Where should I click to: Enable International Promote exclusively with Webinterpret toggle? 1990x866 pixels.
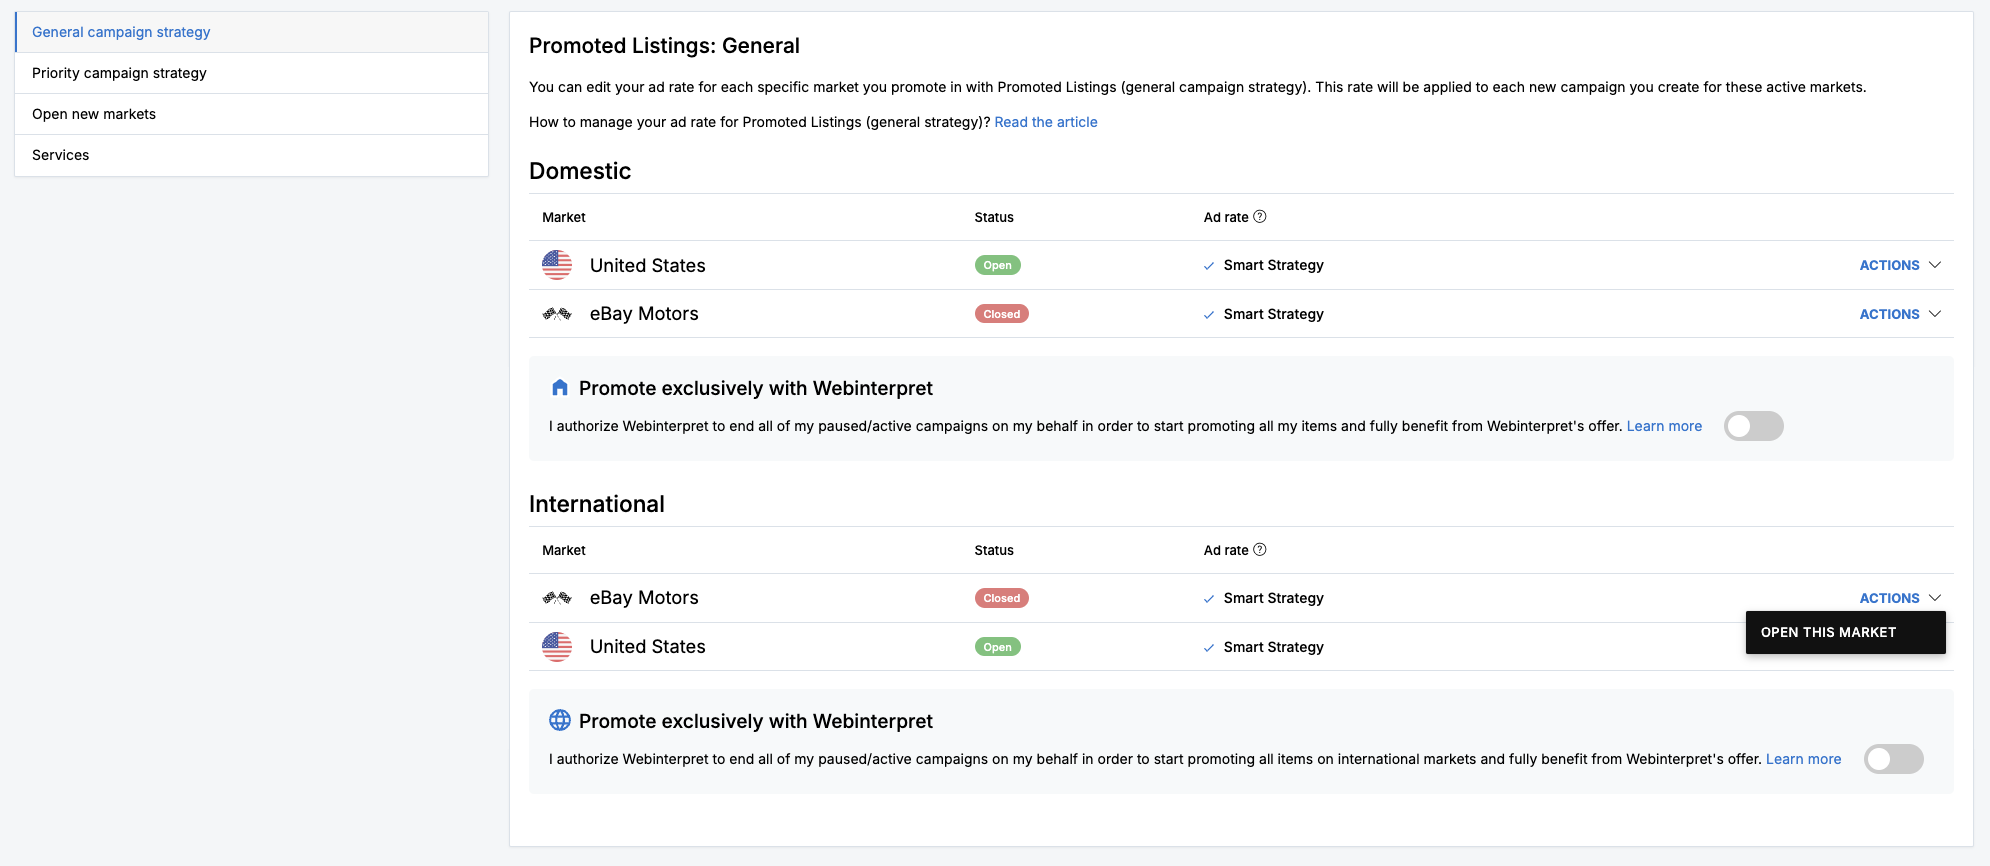pos(1894,759)
